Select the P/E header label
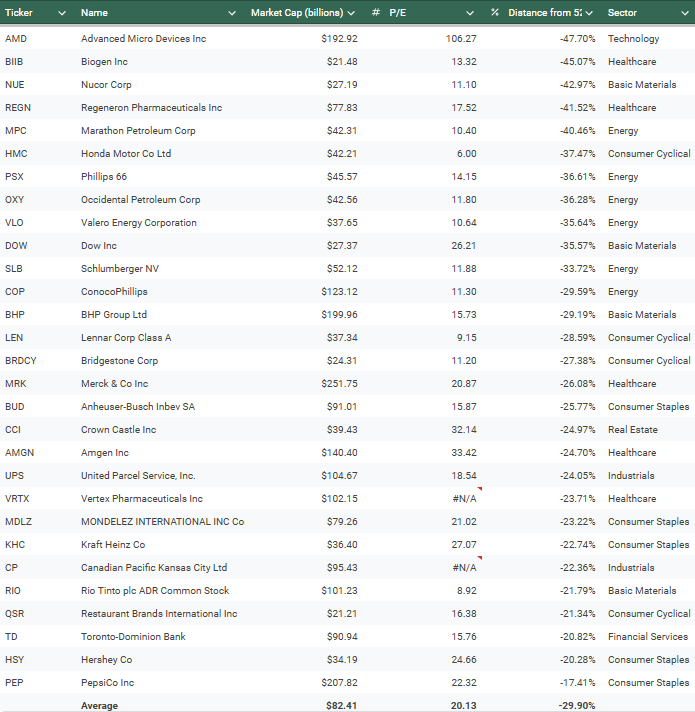The width and height of the screenshot is (695, 712). pos(398,13)
